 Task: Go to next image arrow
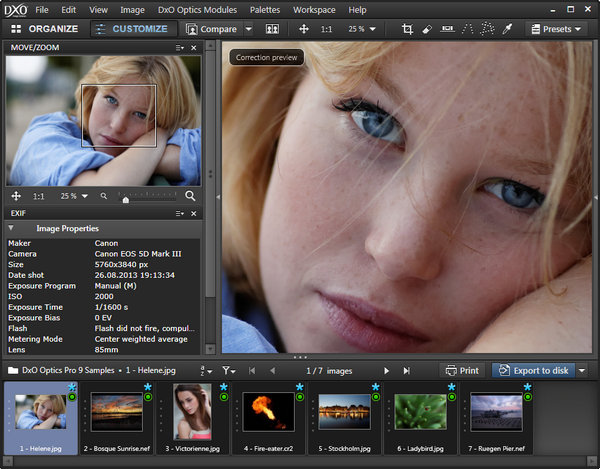tap(386, 370)
